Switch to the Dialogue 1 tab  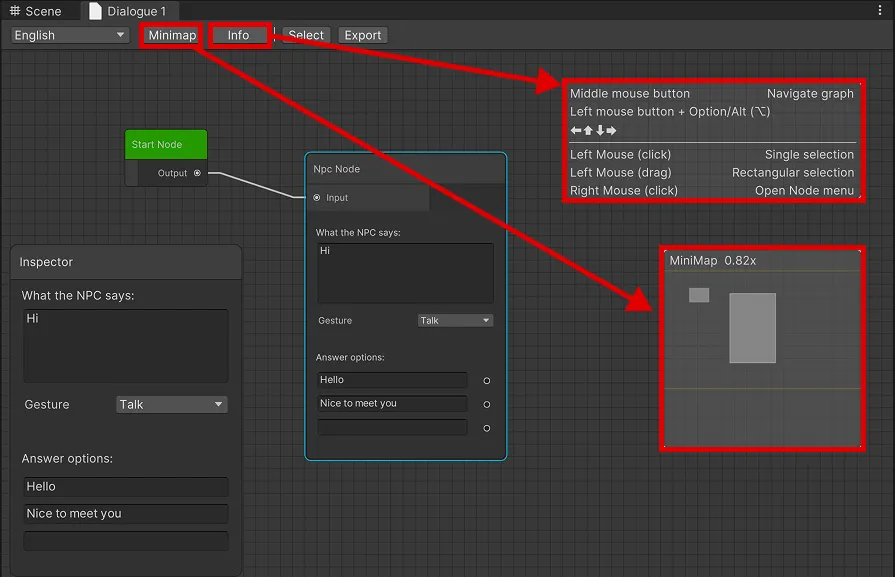(129, 11)
